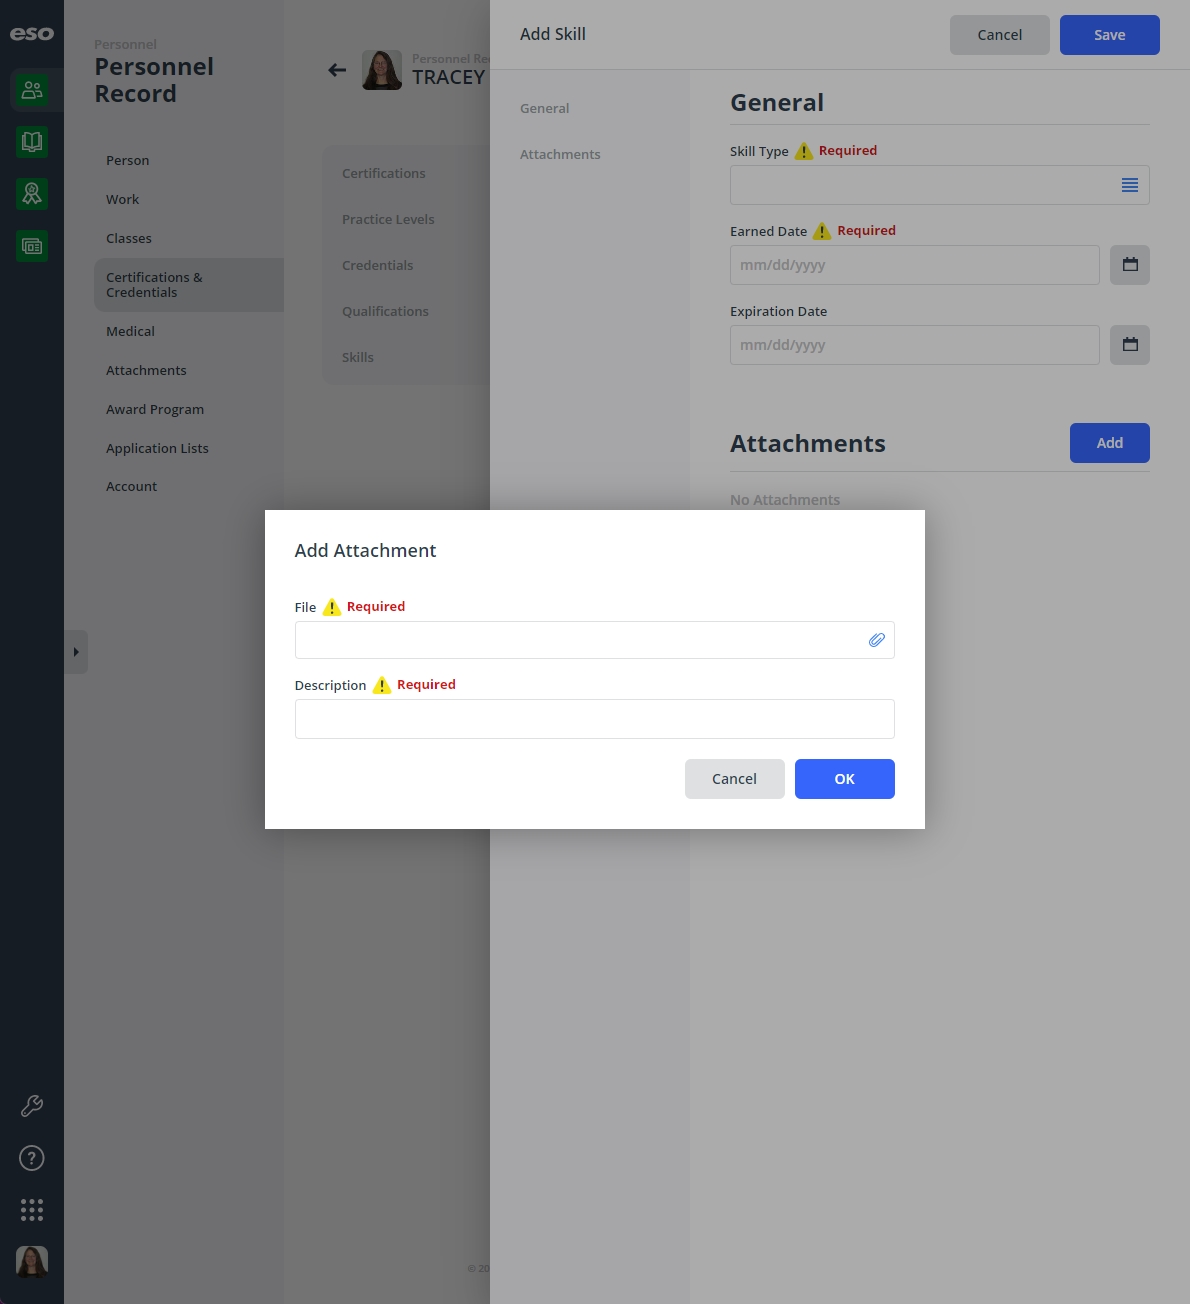
Task: Open the app grid launcher icon
Action: (32, 1210)
